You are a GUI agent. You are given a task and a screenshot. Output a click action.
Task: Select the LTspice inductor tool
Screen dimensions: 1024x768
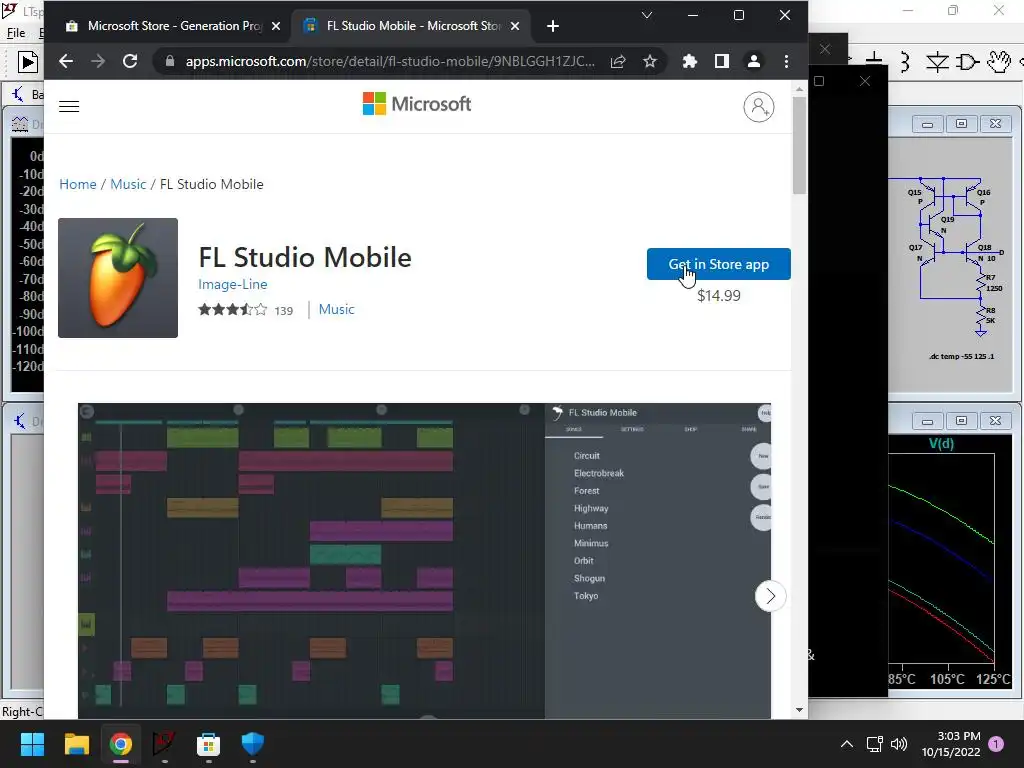coord(905,62)
